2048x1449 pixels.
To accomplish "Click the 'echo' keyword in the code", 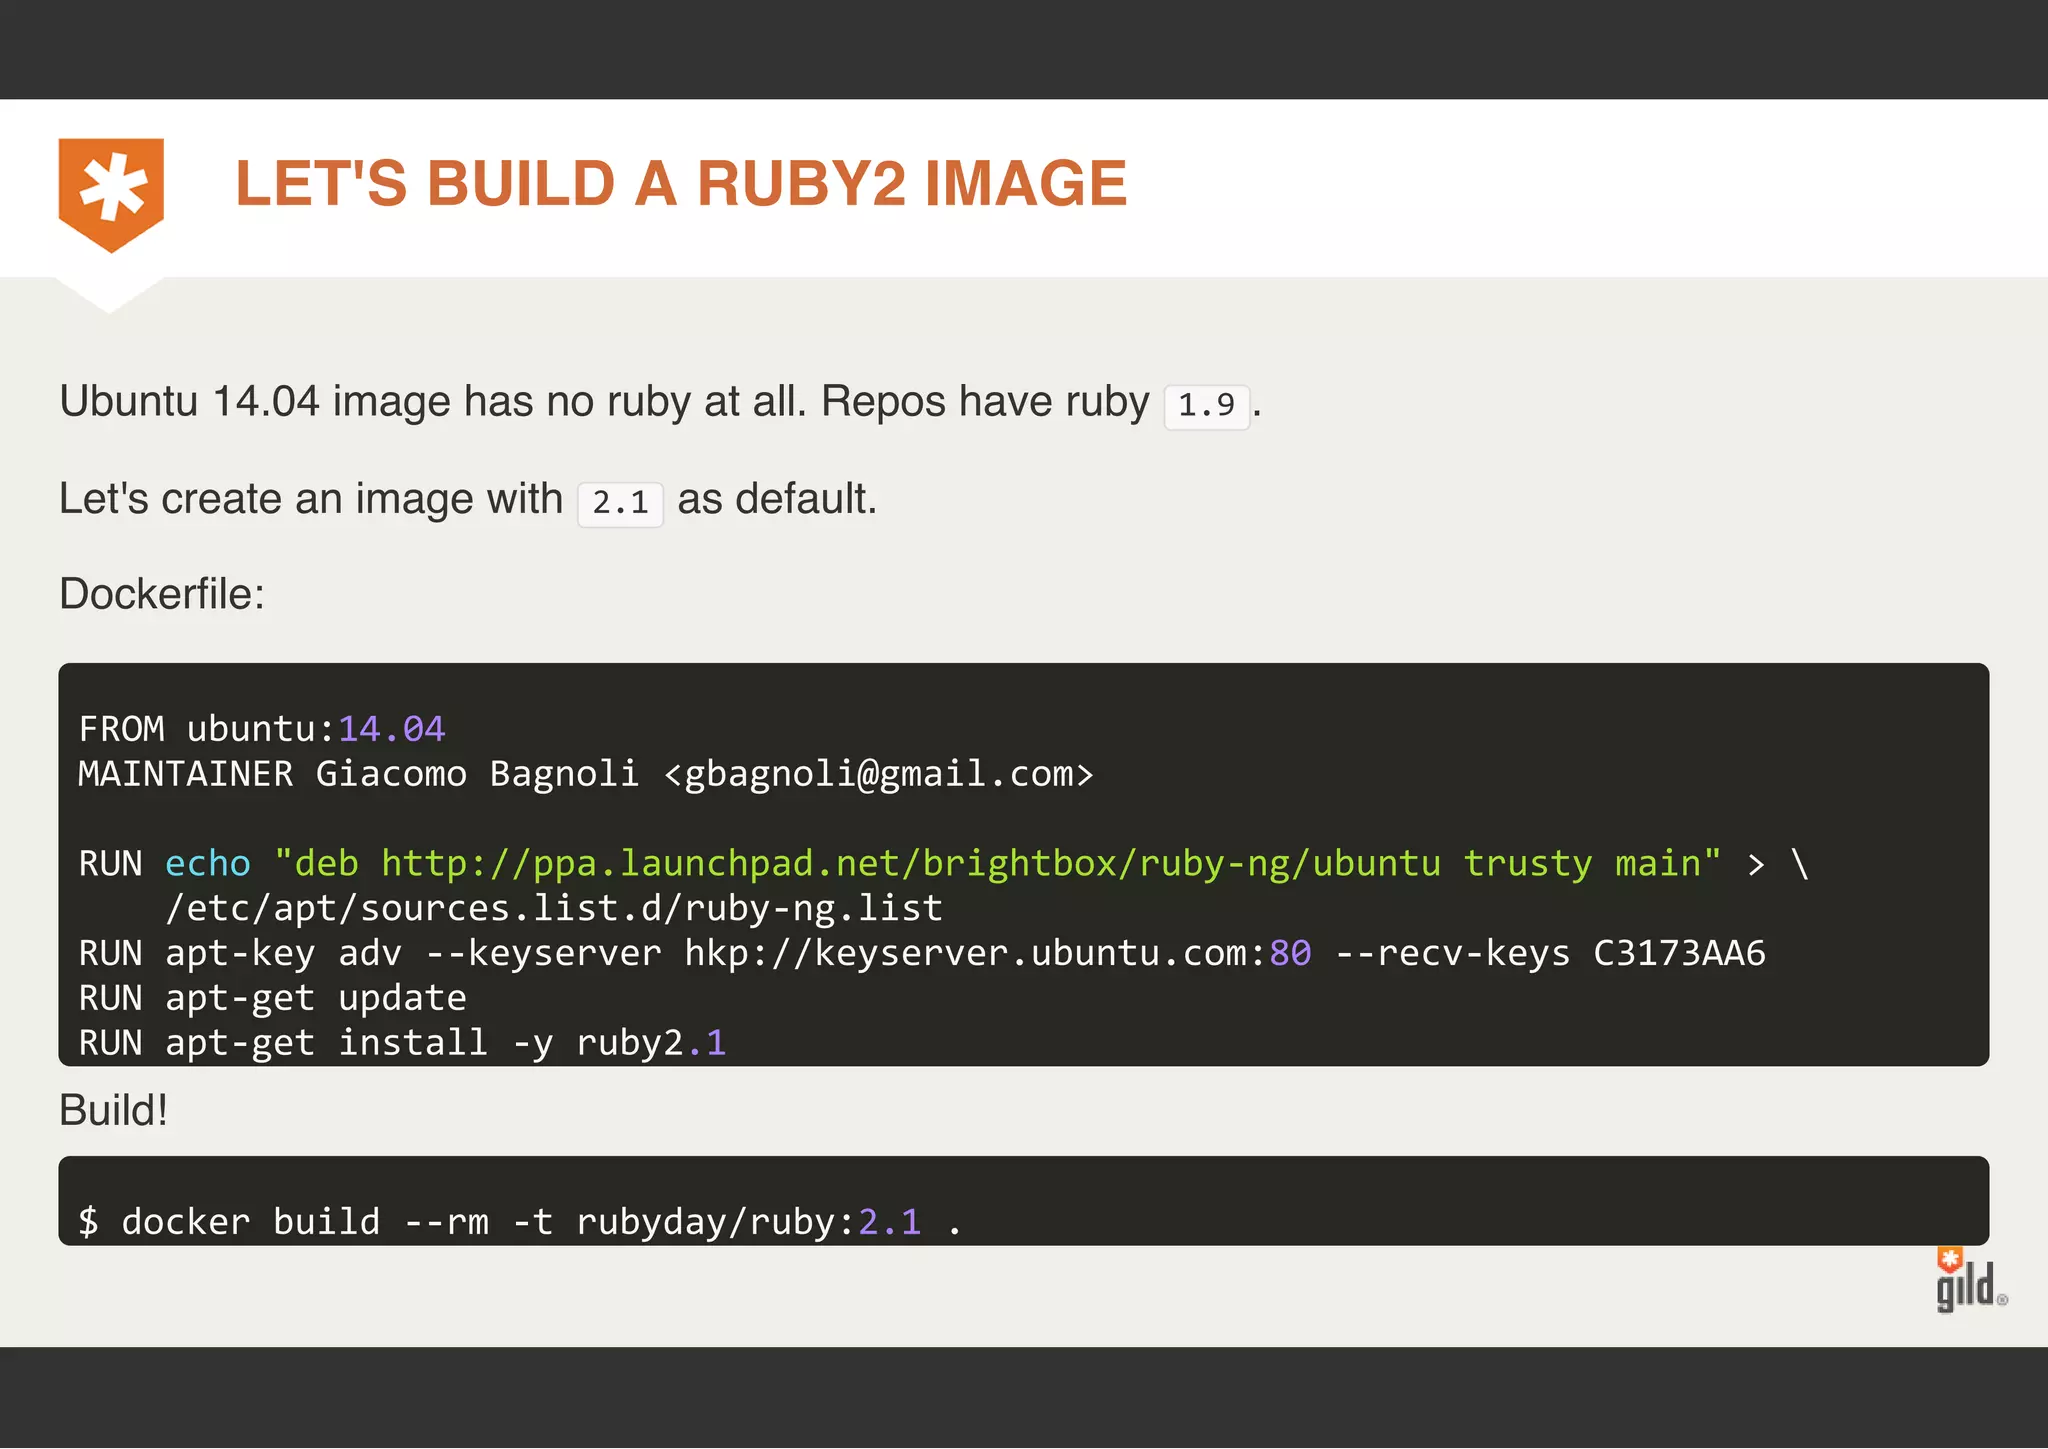I will pos(208,863).
